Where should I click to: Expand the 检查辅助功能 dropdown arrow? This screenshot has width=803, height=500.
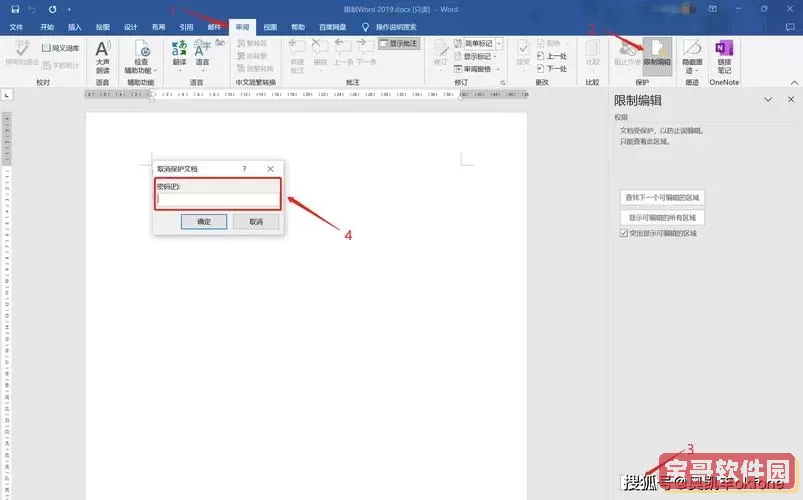coord(155,71)
